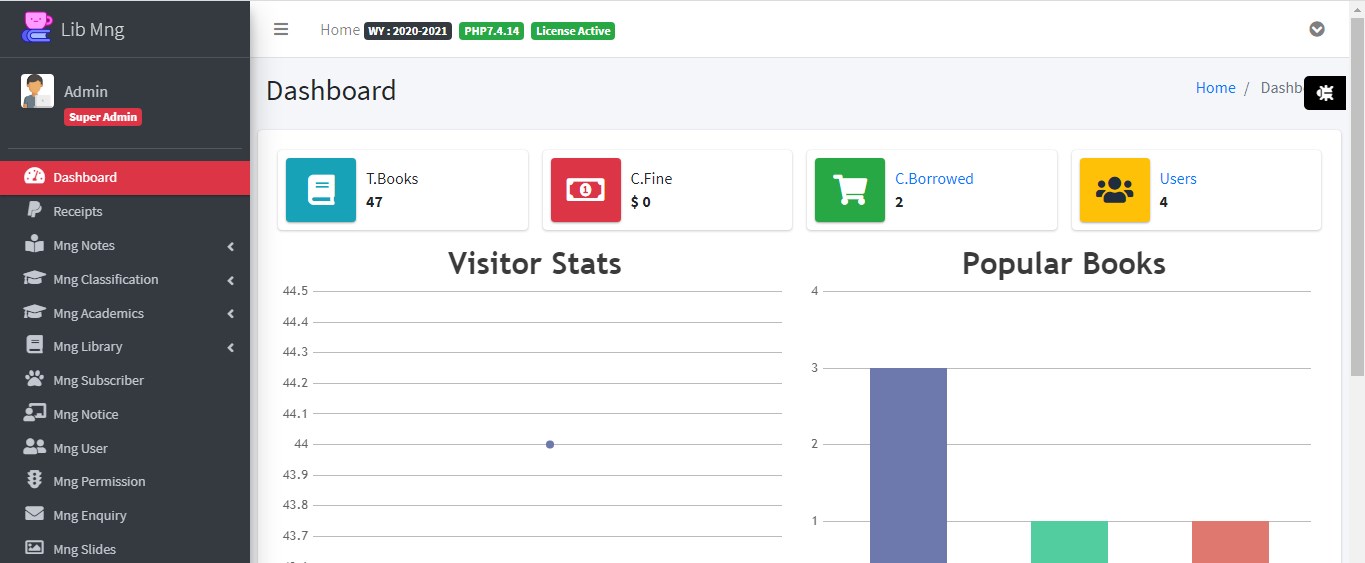Click the Mng Classification graduation cap icon

(35, 278)
